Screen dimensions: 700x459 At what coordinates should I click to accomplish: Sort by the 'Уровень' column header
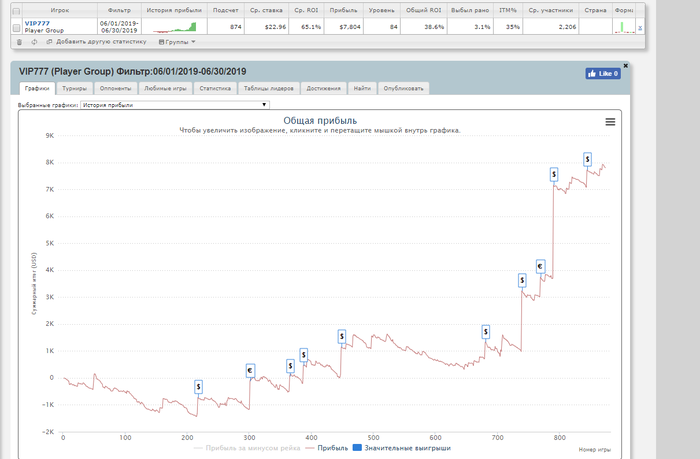click(382, 10)
